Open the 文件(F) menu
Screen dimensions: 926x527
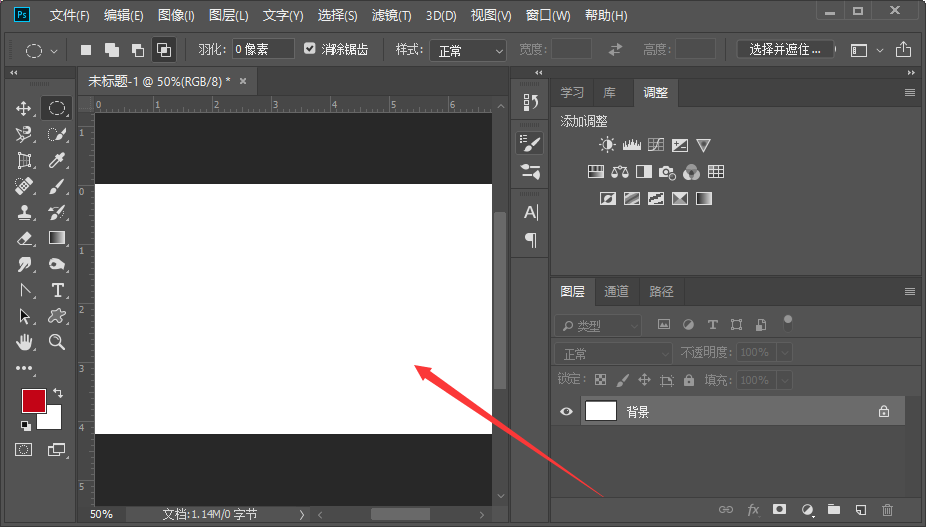(x=70, y=15)
